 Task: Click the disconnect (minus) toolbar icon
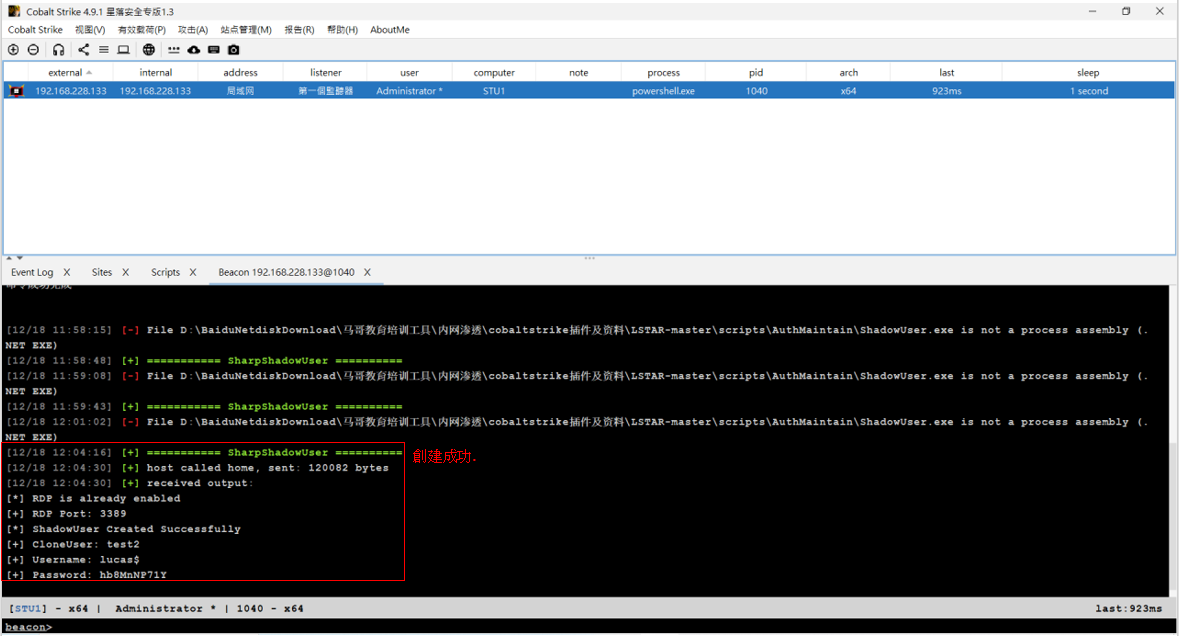[x=33, y=50]
